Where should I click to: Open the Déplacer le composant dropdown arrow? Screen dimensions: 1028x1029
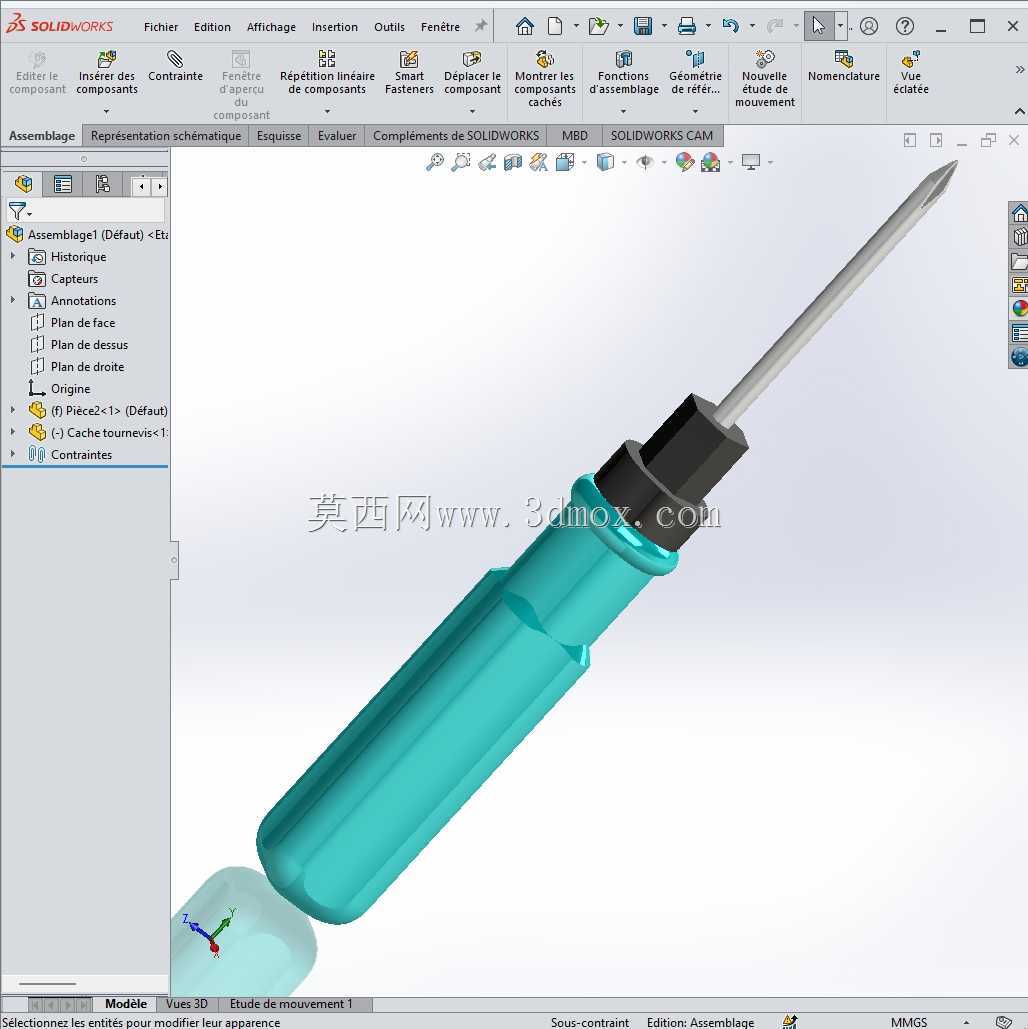coord(472,112)
